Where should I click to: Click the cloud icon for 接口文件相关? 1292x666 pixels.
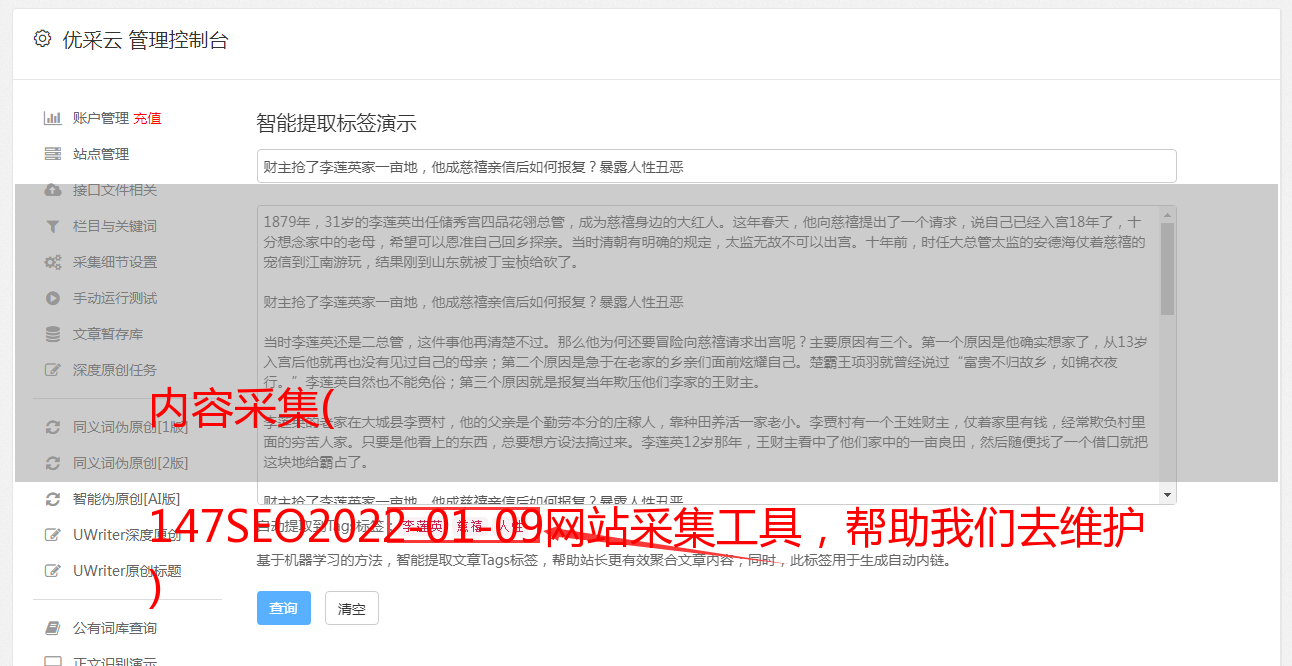53,190
